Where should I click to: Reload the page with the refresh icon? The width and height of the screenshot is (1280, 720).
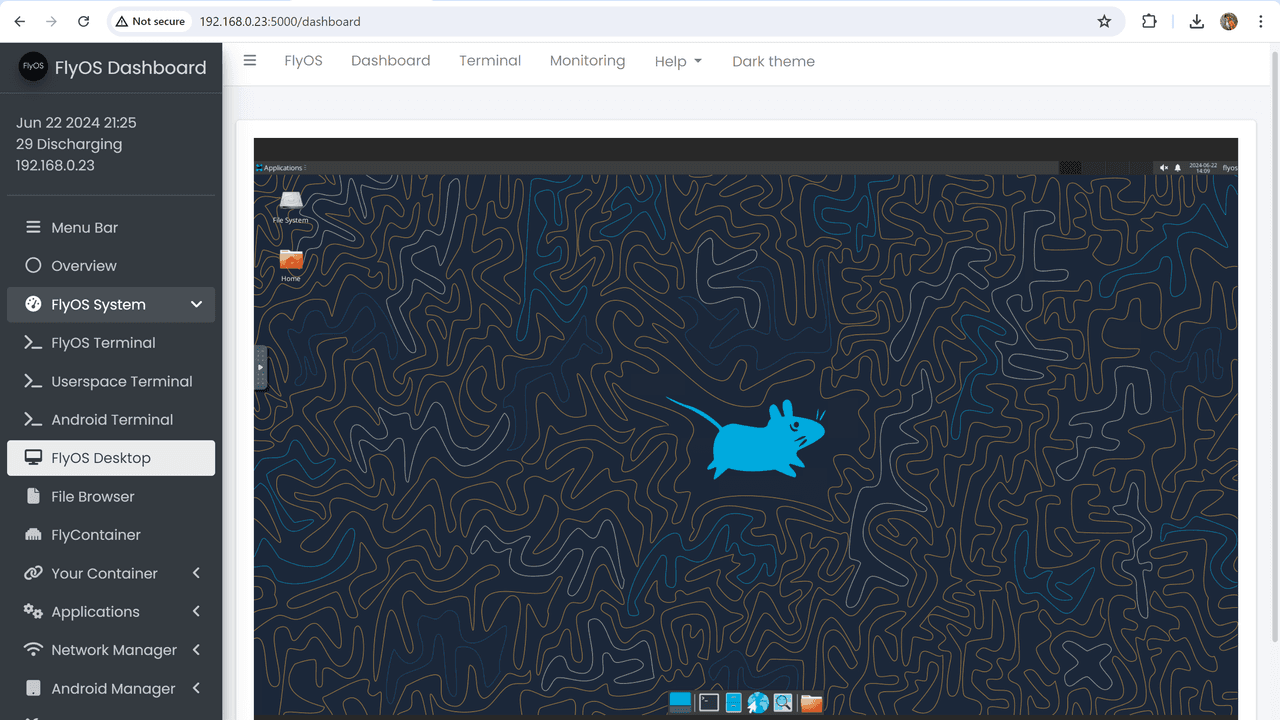coord(84,21)
